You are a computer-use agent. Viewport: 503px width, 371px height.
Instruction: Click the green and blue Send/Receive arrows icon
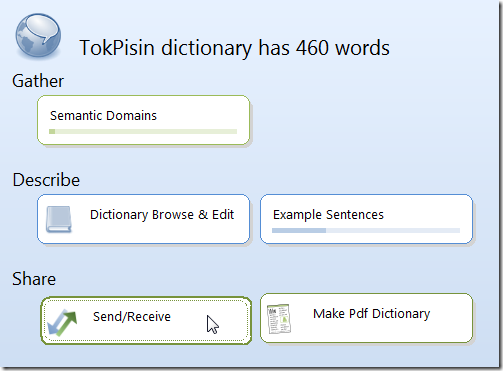tap(62, 323)
